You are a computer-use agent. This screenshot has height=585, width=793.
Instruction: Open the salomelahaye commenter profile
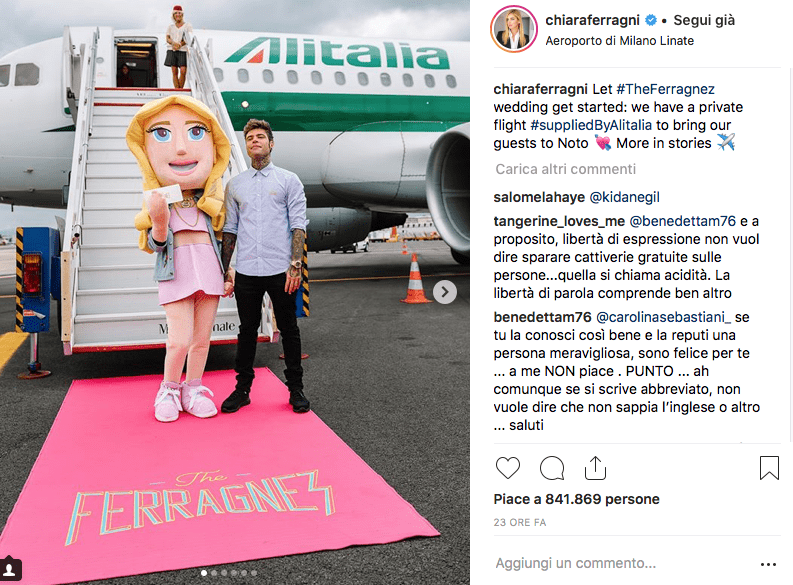(539, 197)
